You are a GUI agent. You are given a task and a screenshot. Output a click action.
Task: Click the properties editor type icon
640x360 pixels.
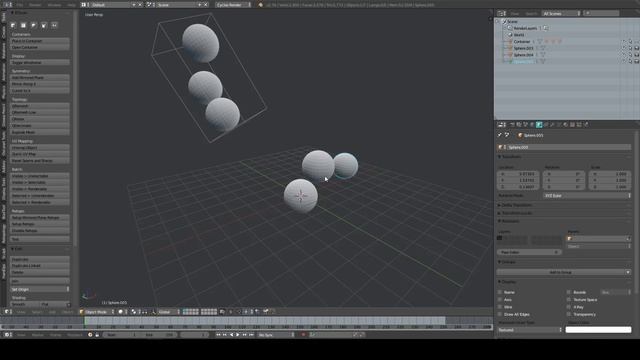coord(502,124)
